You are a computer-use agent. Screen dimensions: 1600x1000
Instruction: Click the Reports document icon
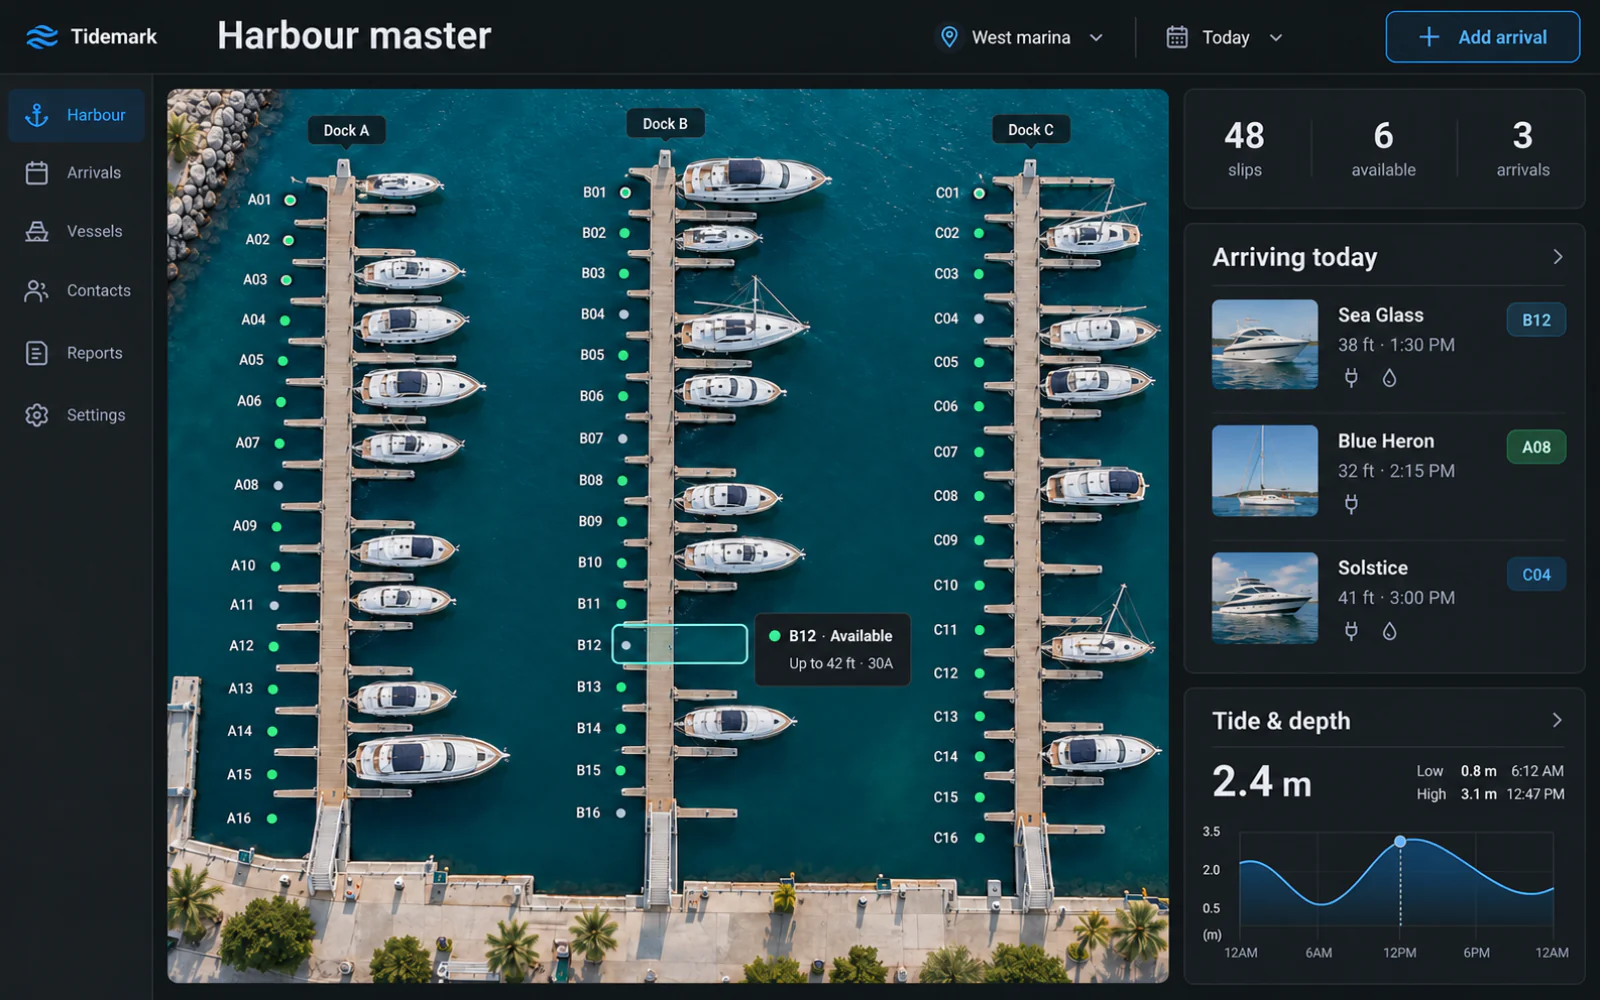37,353
